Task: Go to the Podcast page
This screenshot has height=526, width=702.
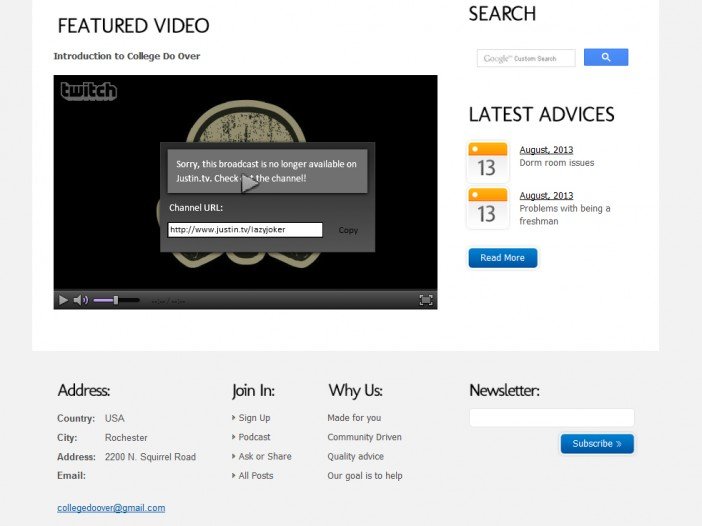Action: [x=254, y=437]
